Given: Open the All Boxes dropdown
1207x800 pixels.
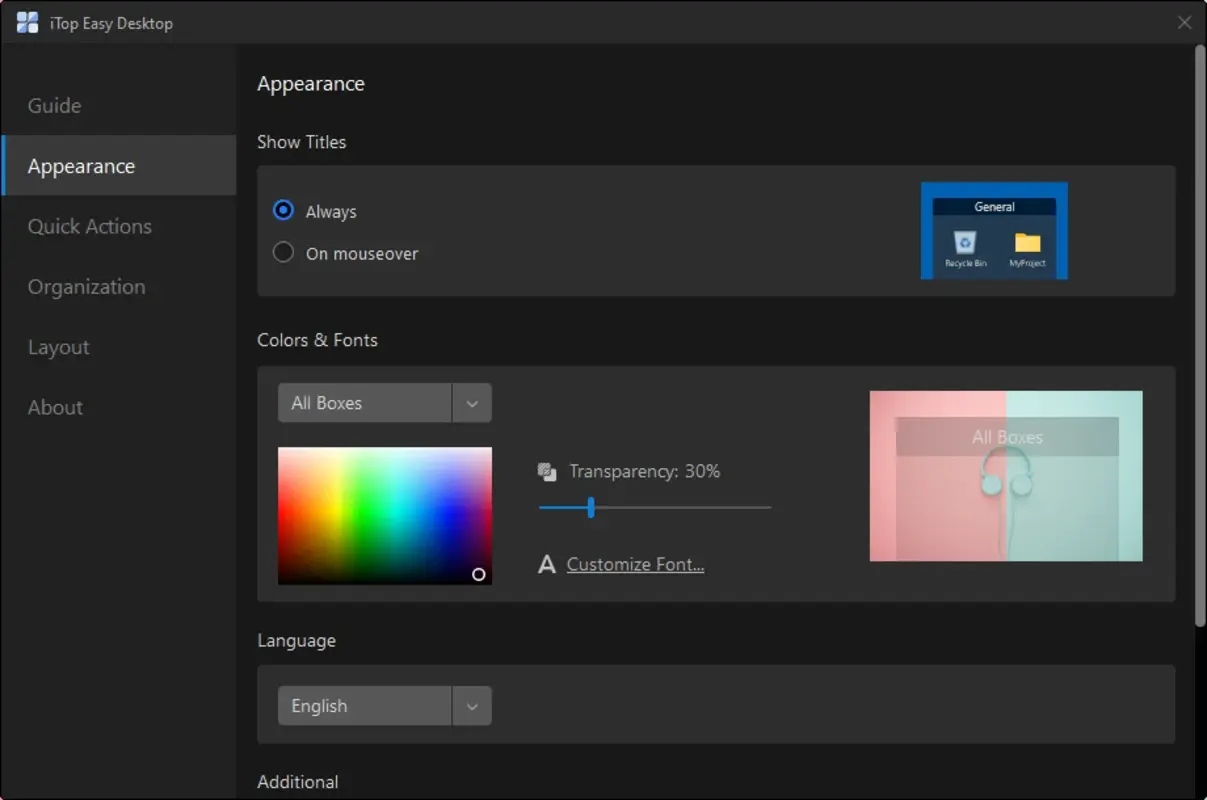Looking at the screenshot, I should click(x=365, y=402).
